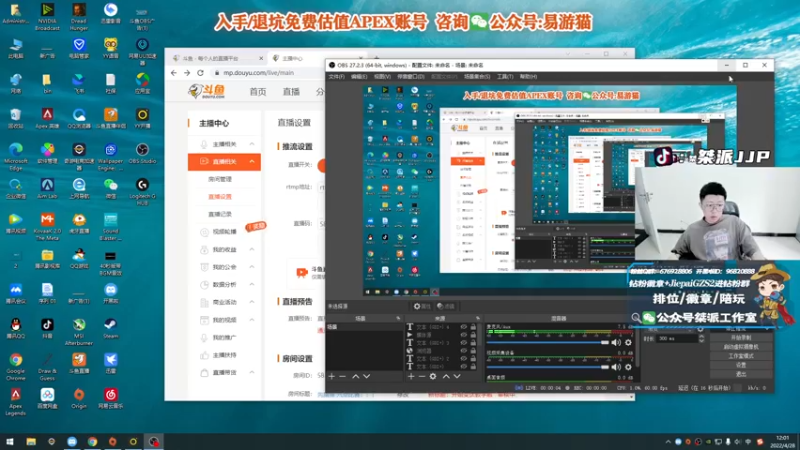The image size is (800, 450).
Task: Open 设置 button in OBS controls
Action: pyautogui.click(x=741, y=365)
